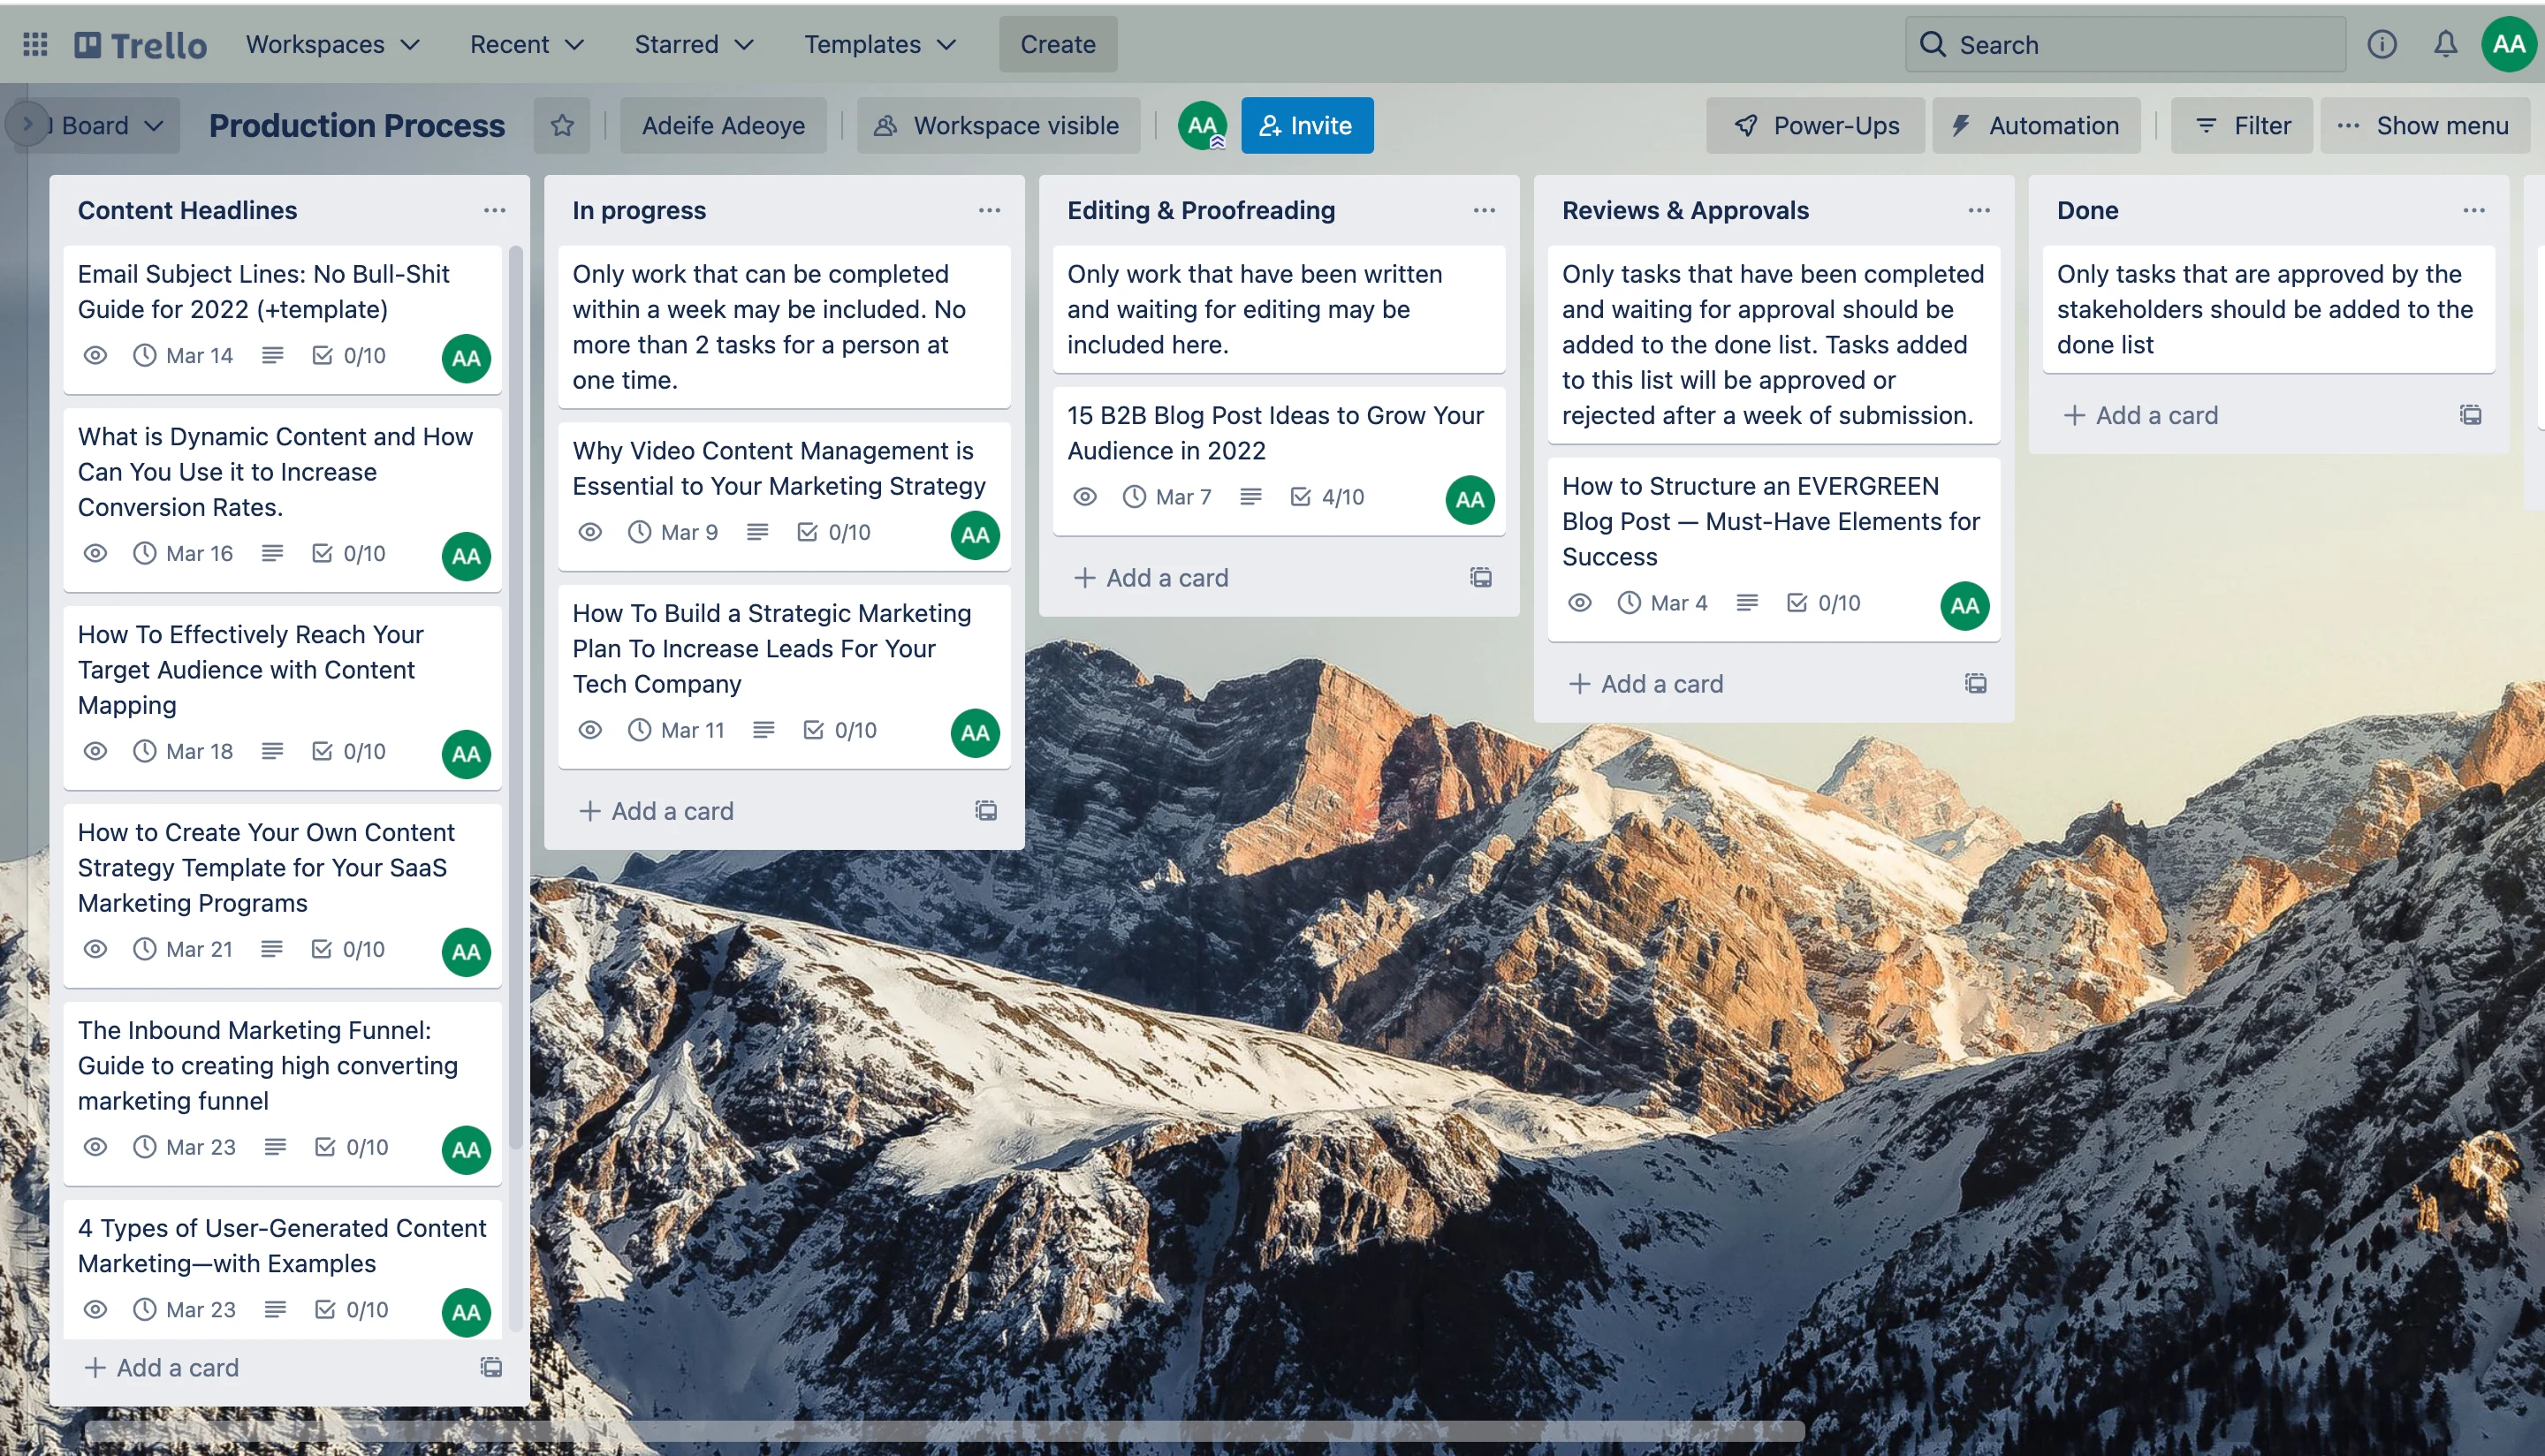This screenshot has height=1456, width=2545.
Task: Click the watch eye icon on the Mar 14 card
Action: point(95,356)
